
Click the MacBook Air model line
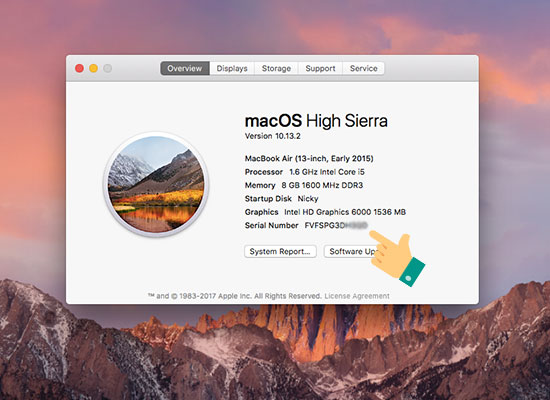pyautogui.click(x=309, y=159)
